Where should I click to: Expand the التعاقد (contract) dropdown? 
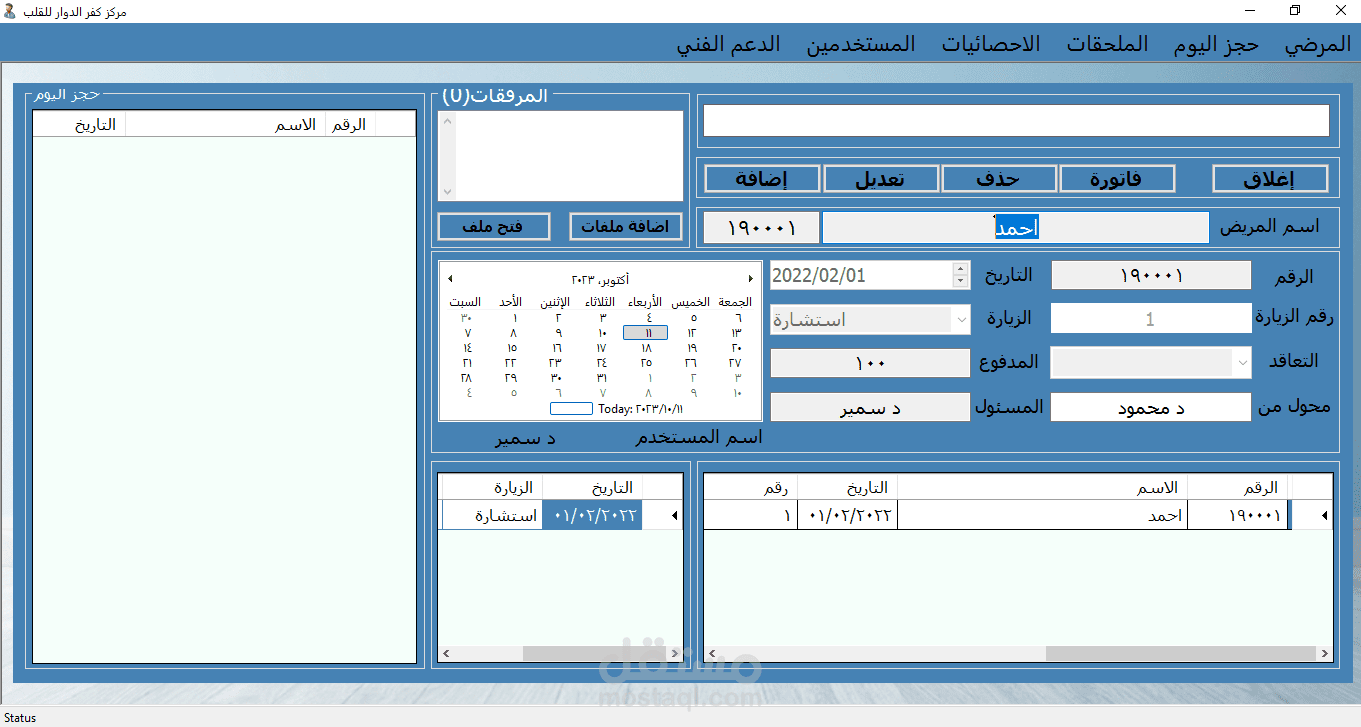click(1243, 363)
